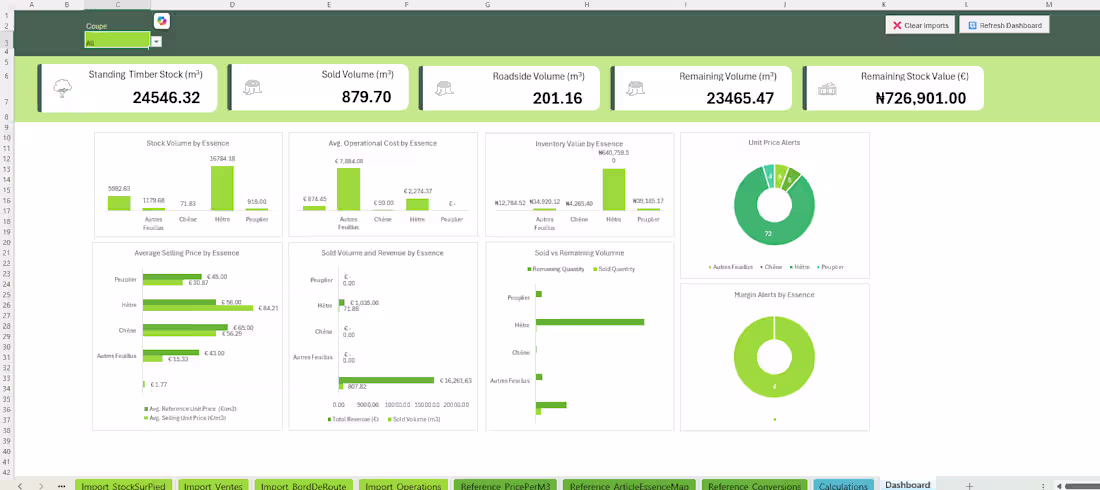Select the Unit Price Alerts donut chart
Viewport: 1100px width, 490px height.
[774, 205]
